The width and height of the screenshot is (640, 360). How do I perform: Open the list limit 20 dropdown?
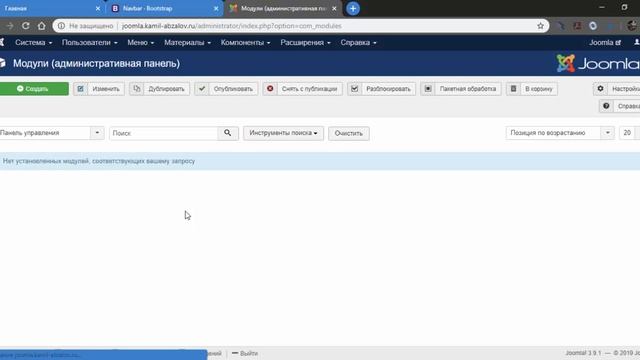[629, 133]
